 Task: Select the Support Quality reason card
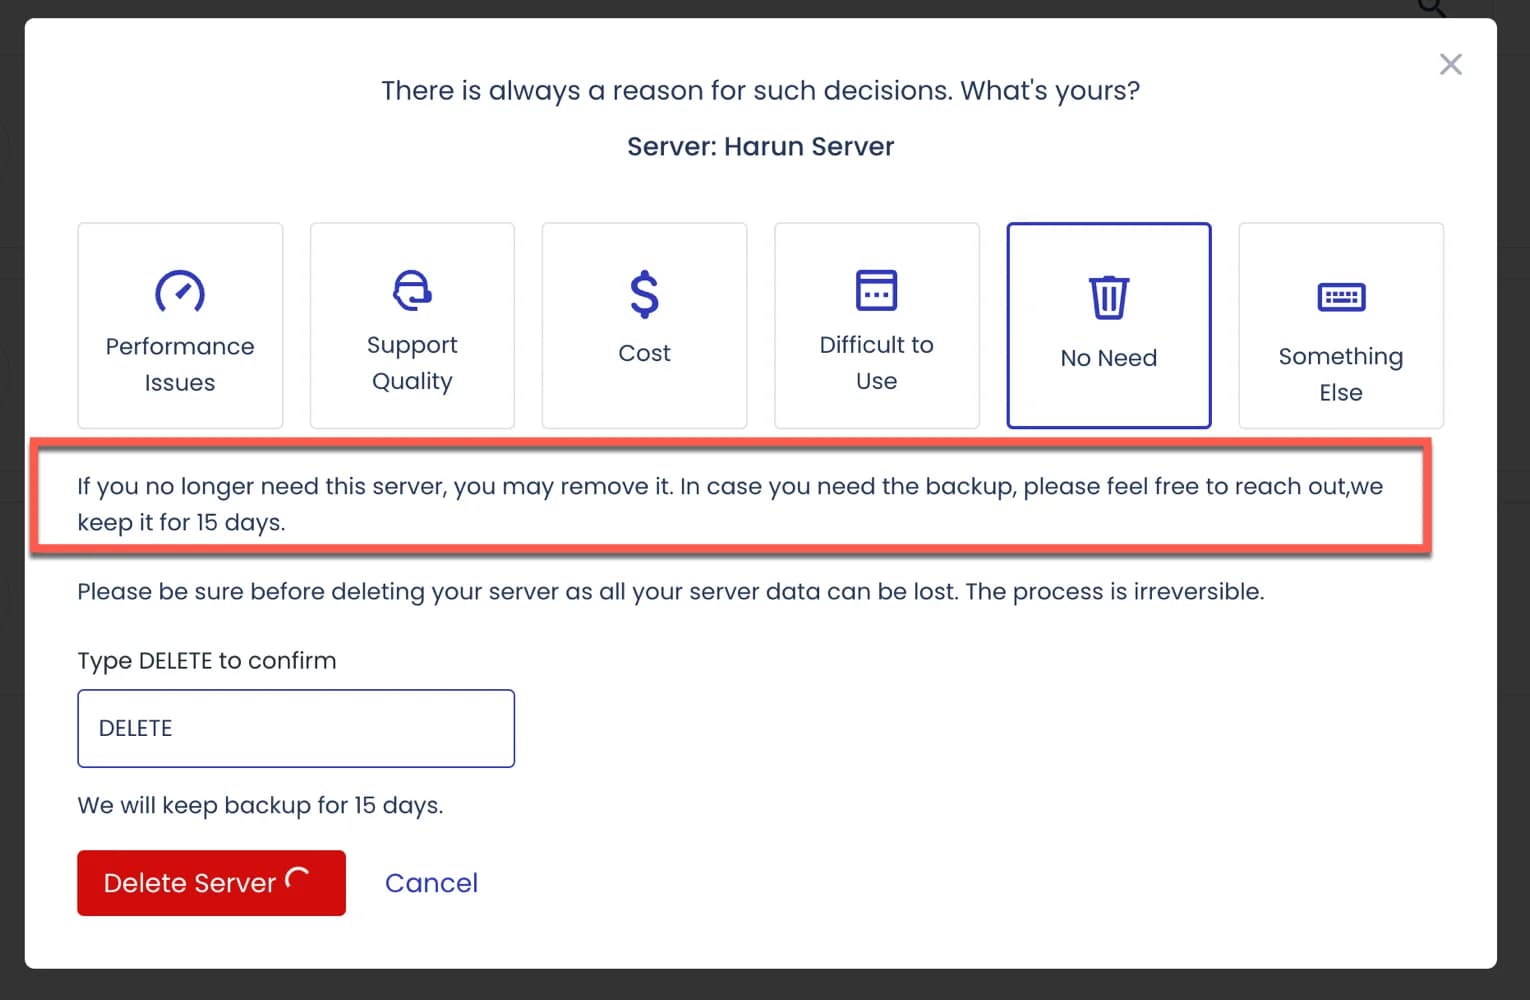[412, 325]
